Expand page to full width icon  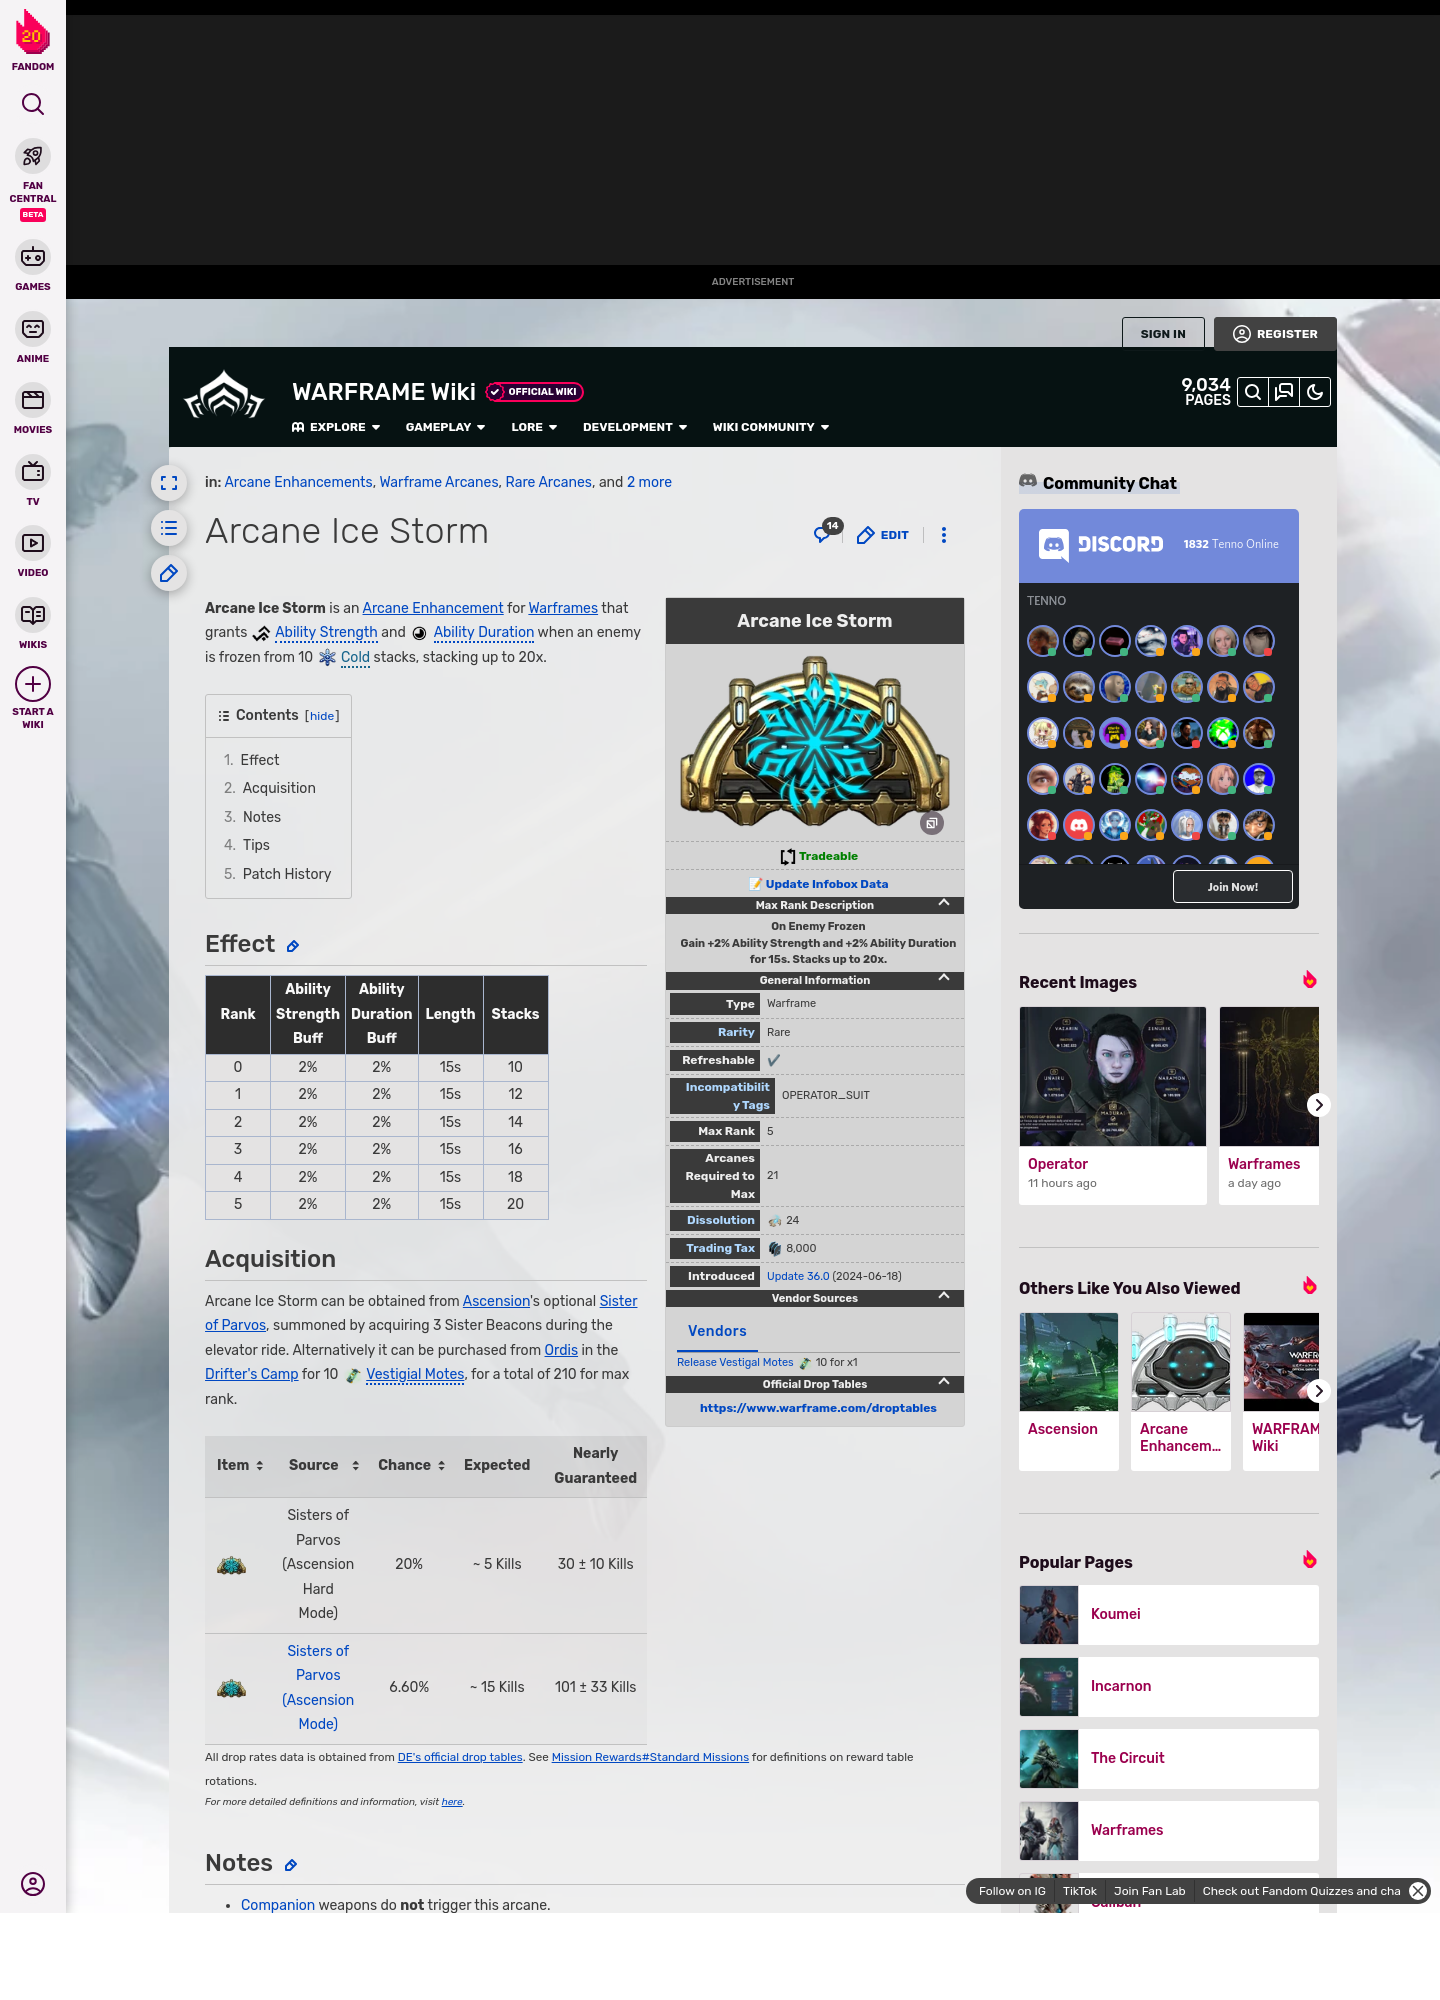(x=169, y=483)
